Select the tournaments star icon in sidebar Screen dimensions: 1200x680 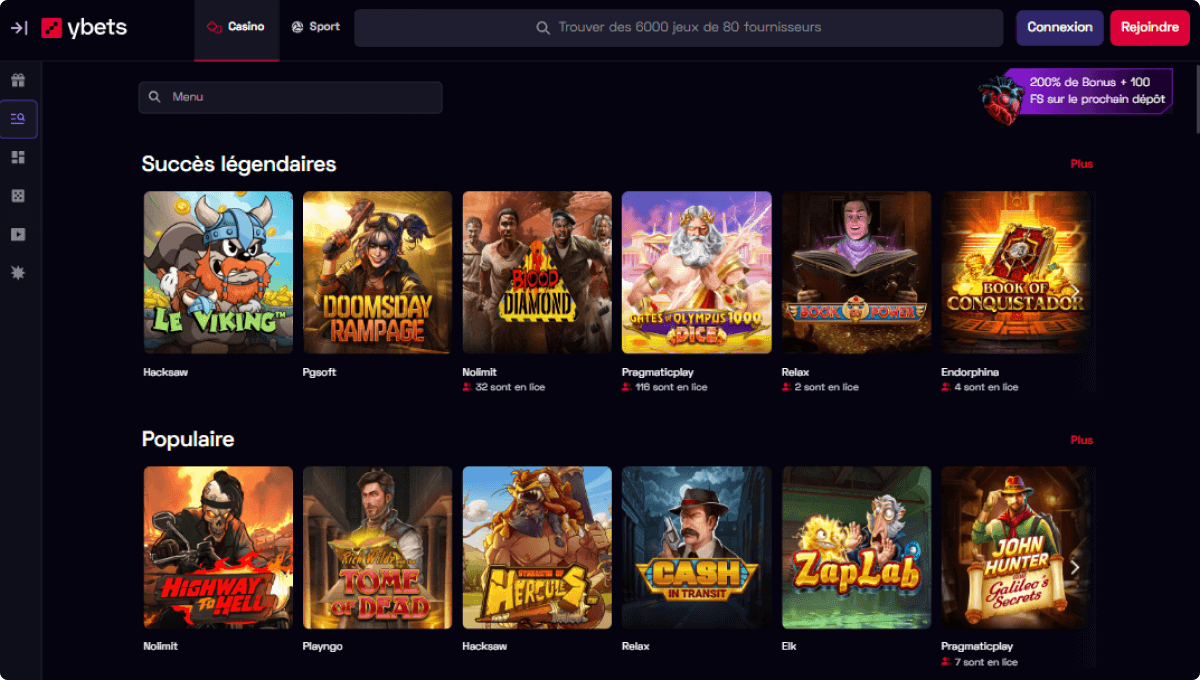[18, 271]
